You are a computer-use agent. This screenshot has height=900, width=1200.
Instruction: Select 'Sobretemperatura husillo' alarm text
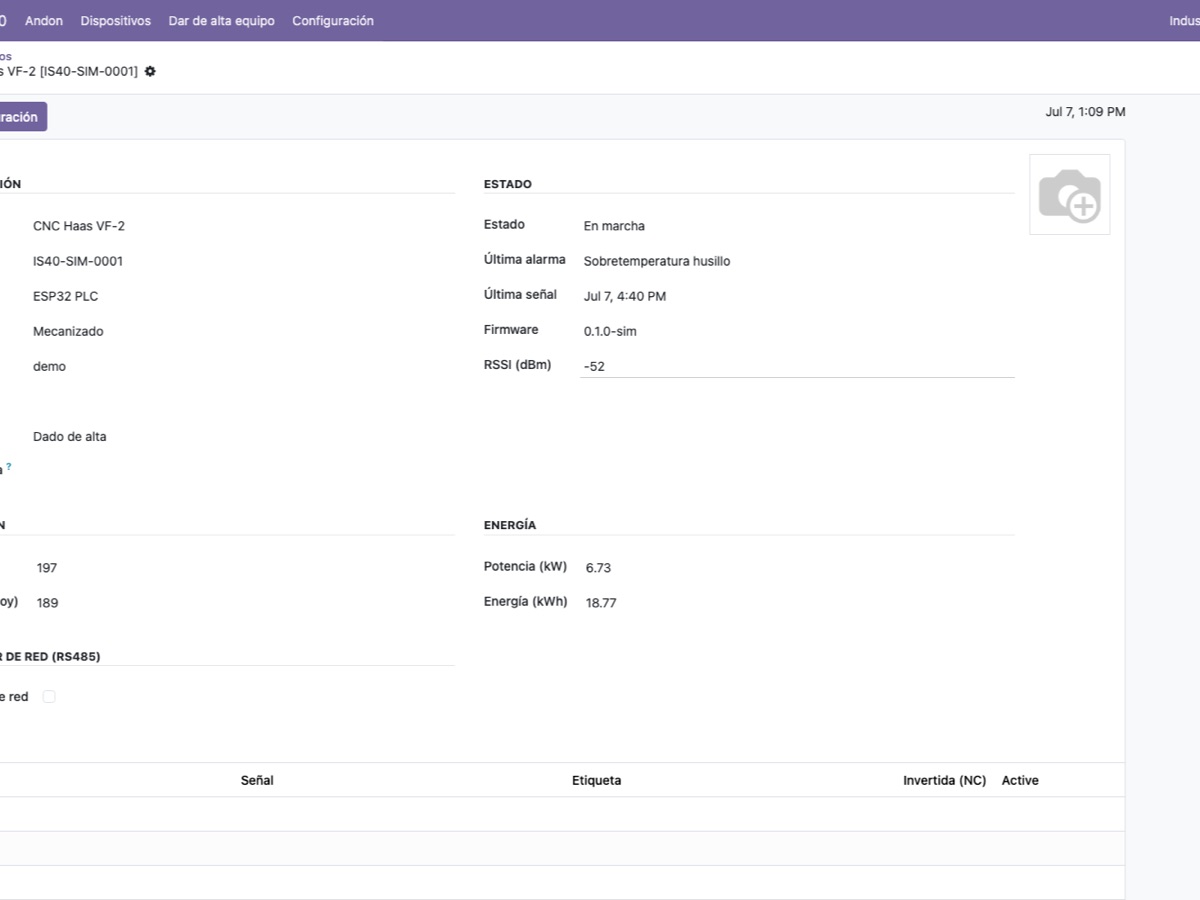click(x=657, y=261)
